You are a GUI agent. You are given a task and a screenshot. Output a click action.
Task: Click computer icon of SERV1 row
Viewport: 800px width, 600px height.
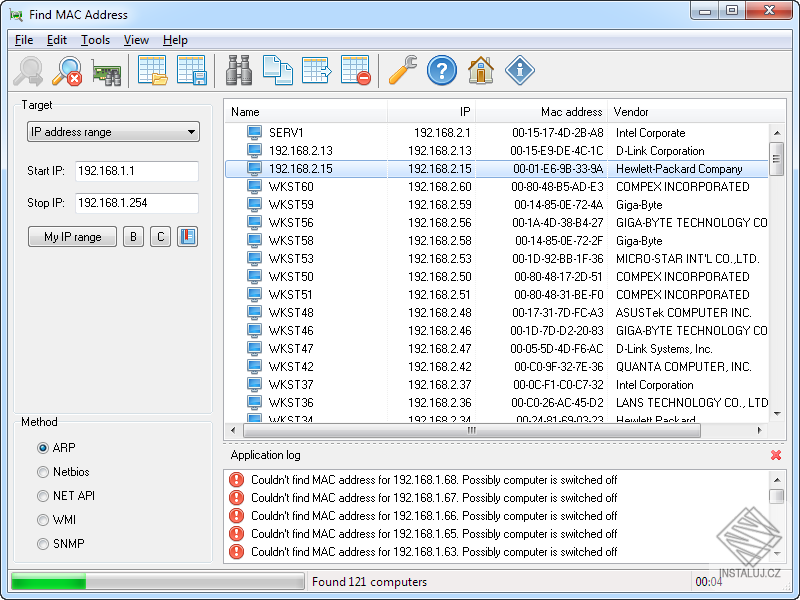click(x=254, y=133)
